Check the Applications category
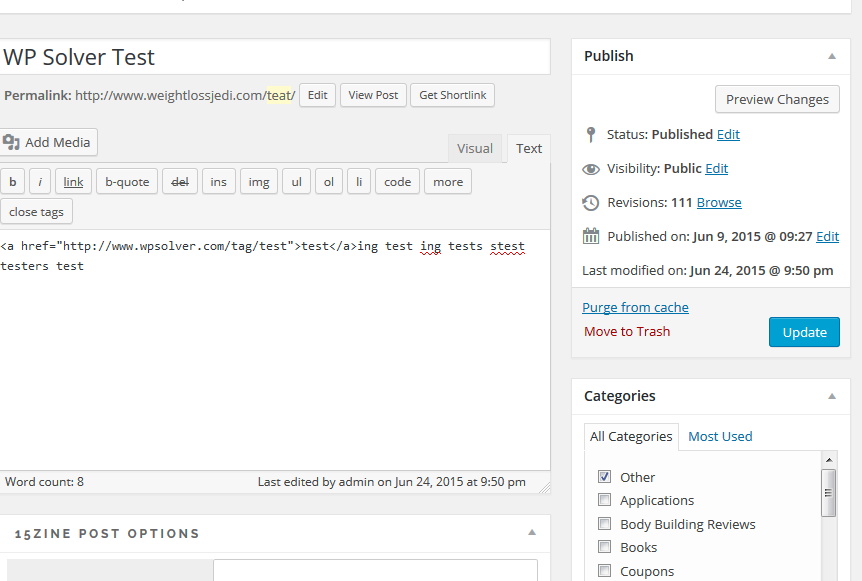The image size is (862, 581). (x=604, y=500)
